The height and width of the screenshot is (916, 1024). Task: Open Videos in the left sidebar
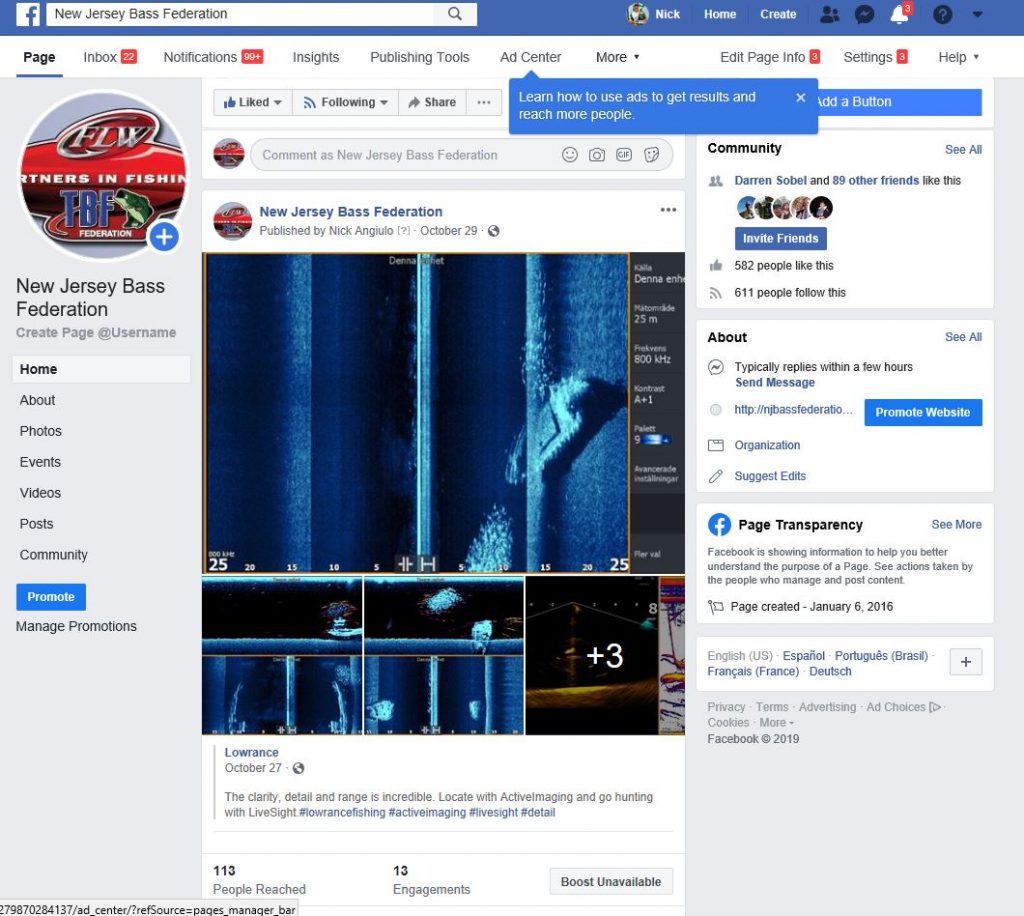(40, 493)
